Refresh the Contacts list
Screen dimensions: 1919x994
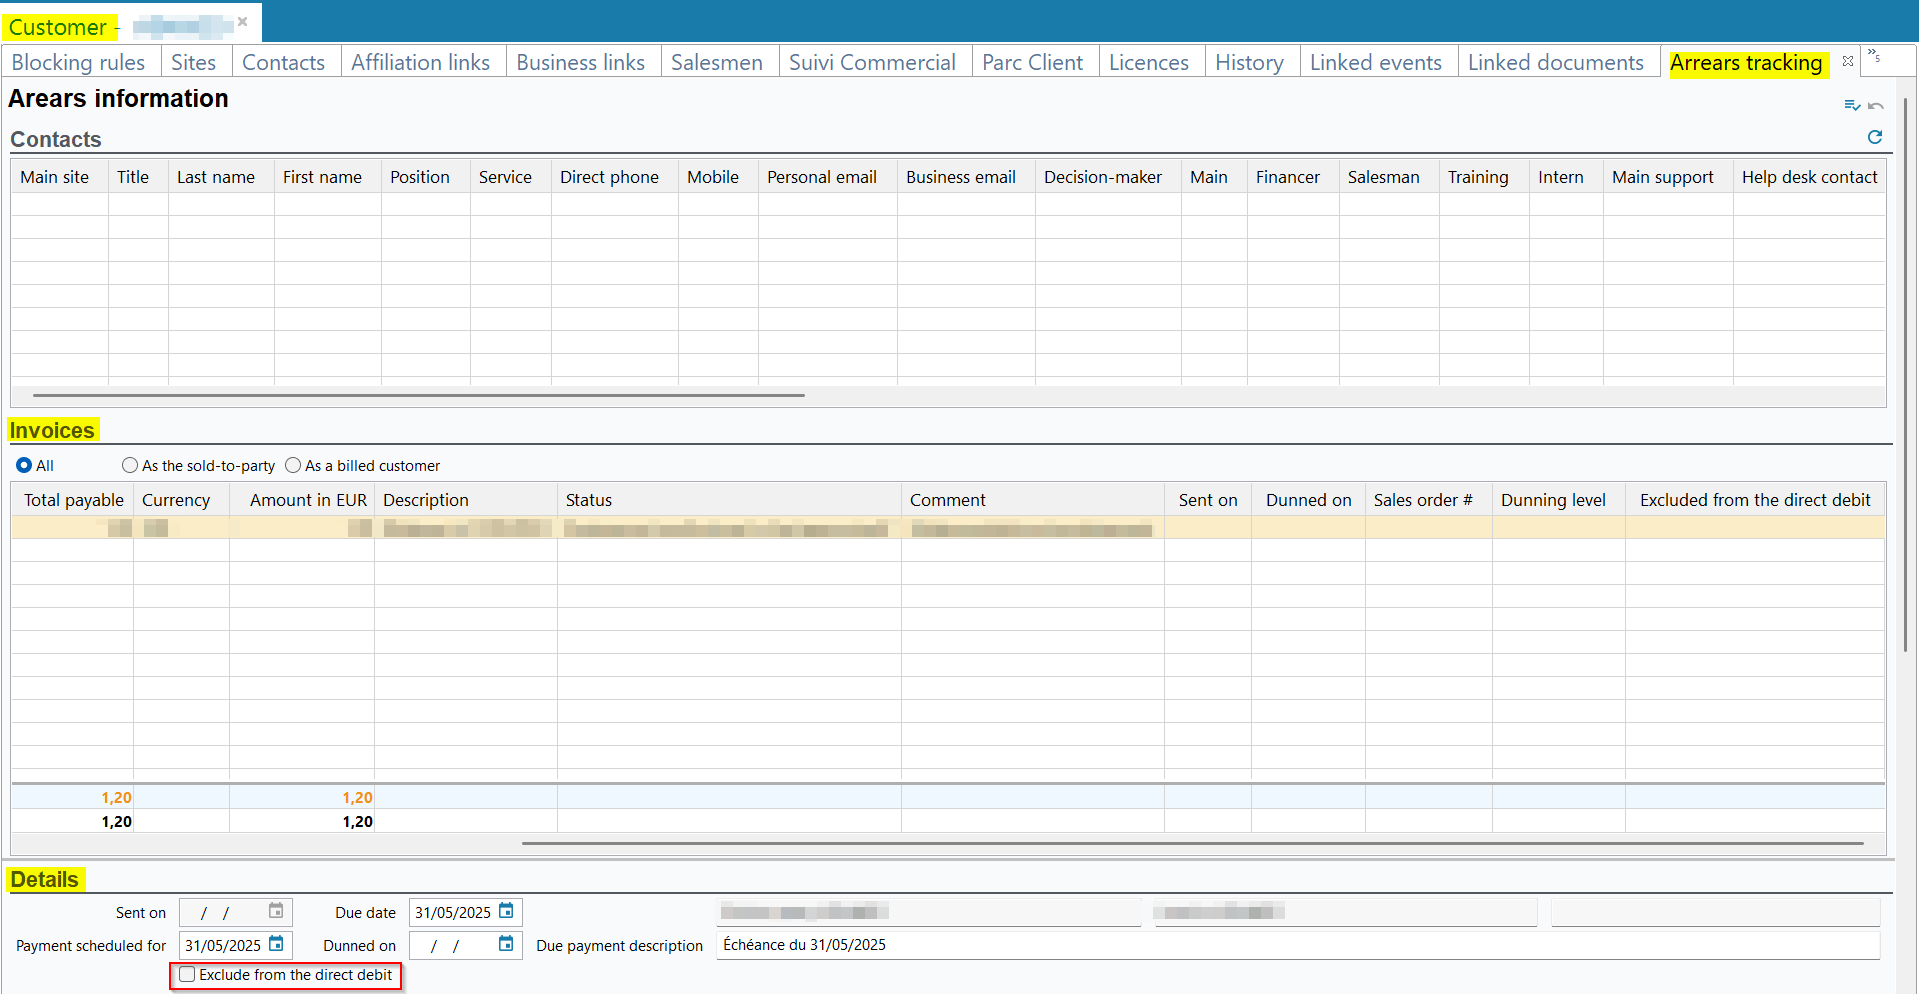[1874, 137]
